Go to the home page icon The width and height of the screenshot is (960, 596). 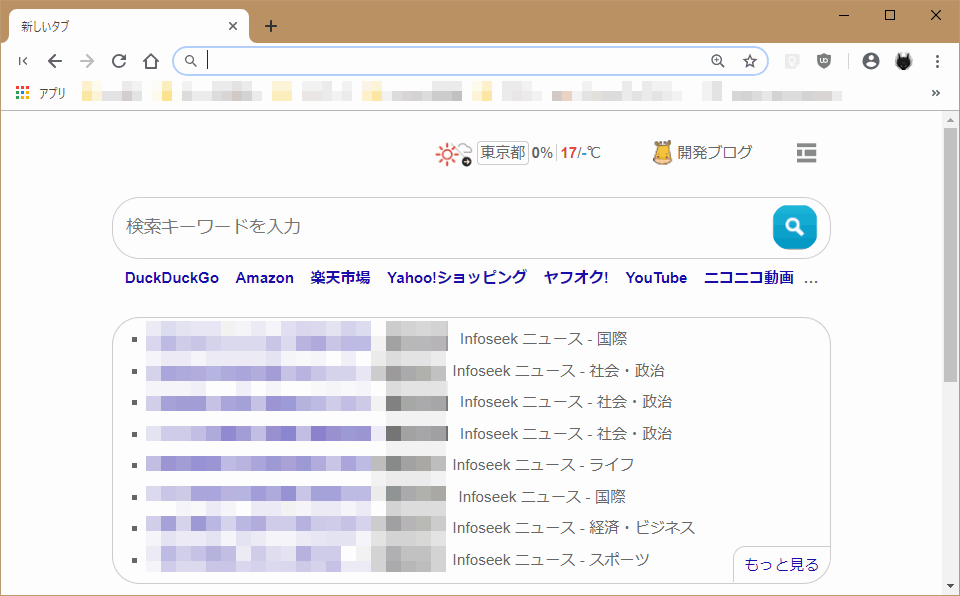151,61
